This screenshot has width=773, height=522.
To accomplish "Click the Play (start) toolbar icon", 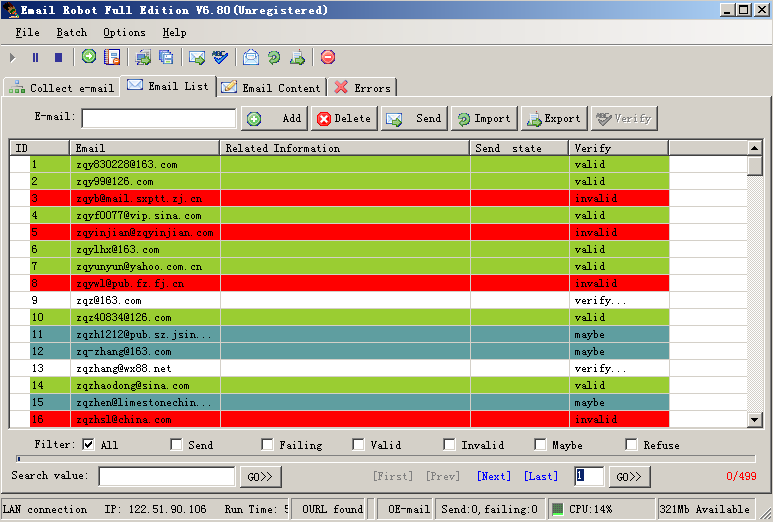I will [13, 58].
